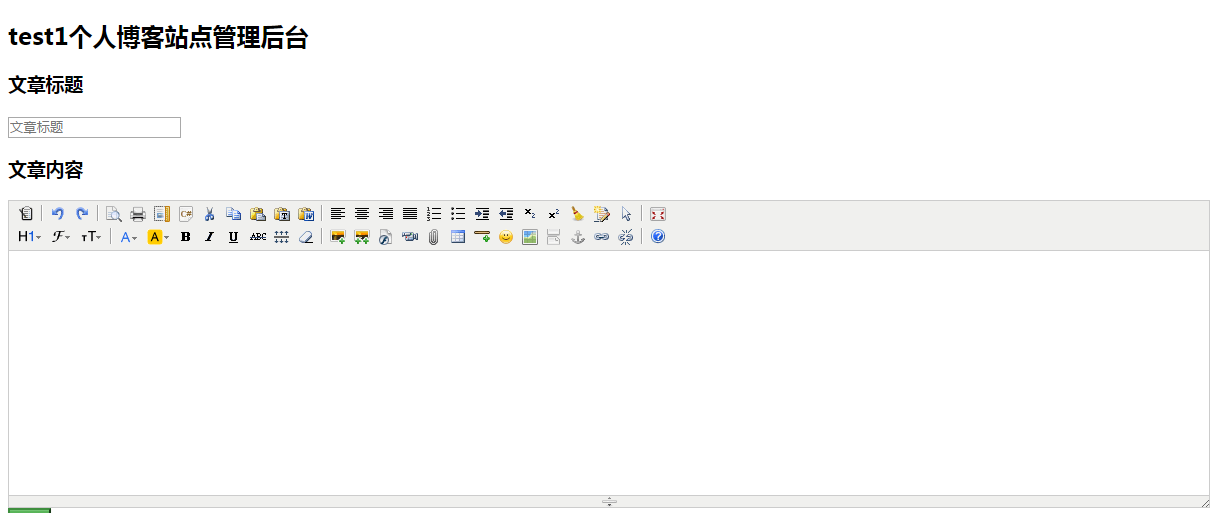Toggle fullscreen editor mode
This screenshot has height=513, width=1215.
[x=658, y=213]
